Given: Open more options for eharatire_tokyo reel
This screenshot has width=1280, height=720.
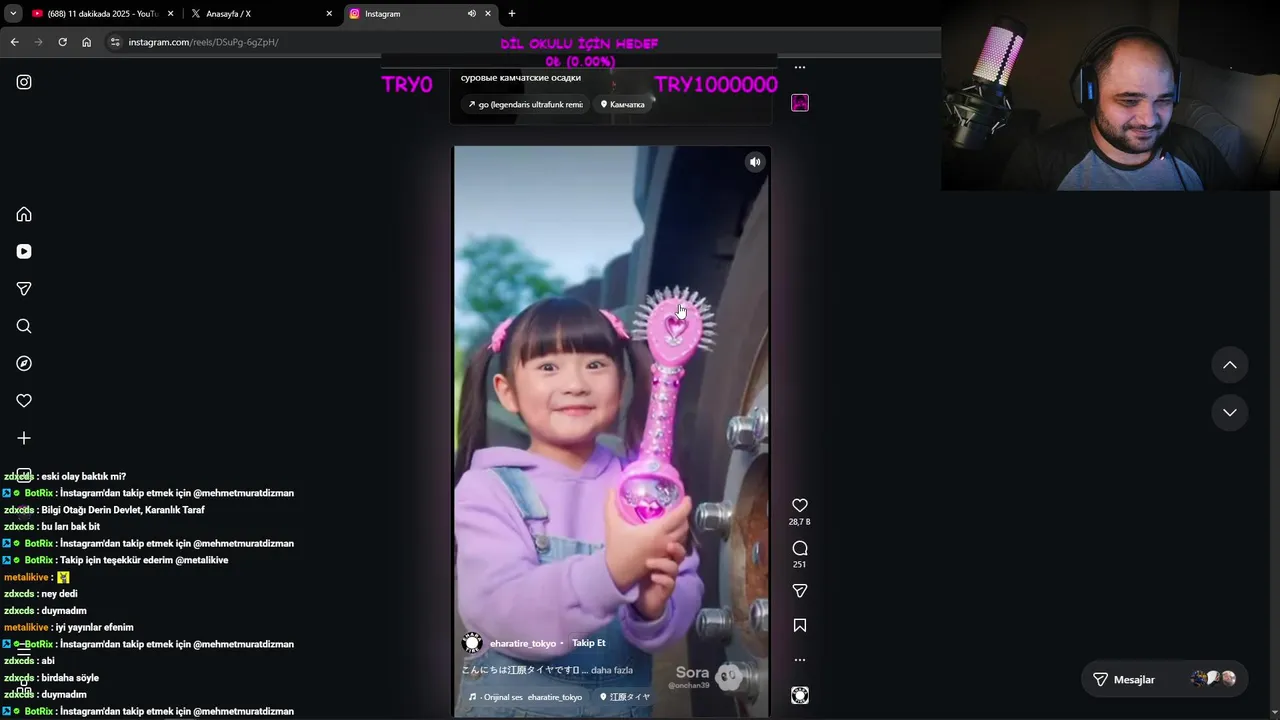Looking at the screenshot, I should pyautogui.click(x=800, y=660).
